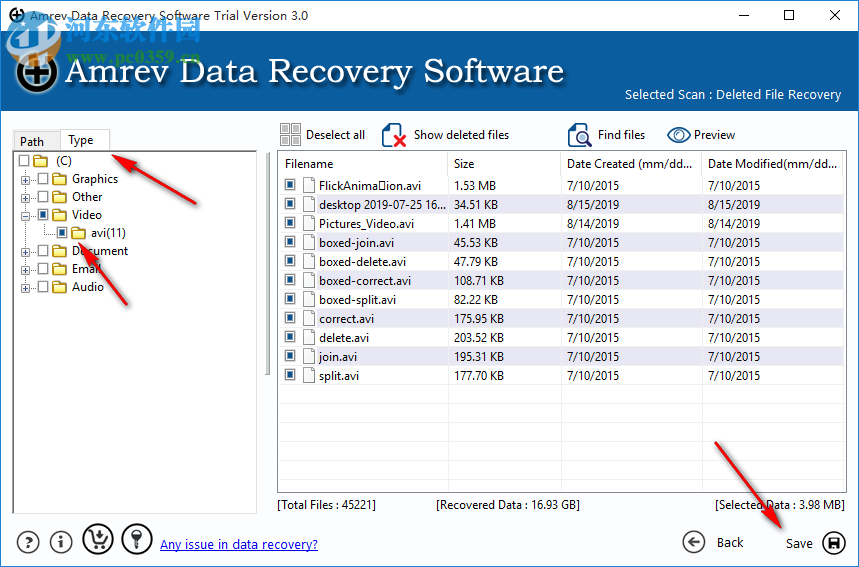Click the Save floppy disk icon

coord(834,543)
